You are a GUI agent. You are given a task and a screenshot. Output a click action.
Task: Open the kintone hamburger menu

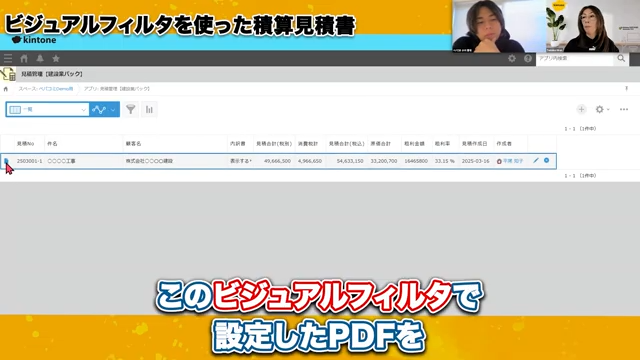pos(8,58)
